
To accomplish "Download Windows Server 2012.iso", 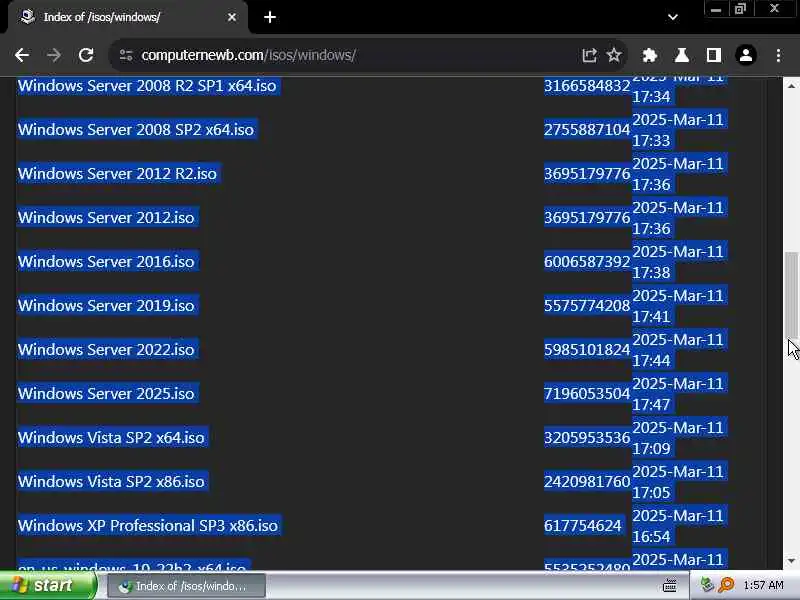I will click(106, 217).
